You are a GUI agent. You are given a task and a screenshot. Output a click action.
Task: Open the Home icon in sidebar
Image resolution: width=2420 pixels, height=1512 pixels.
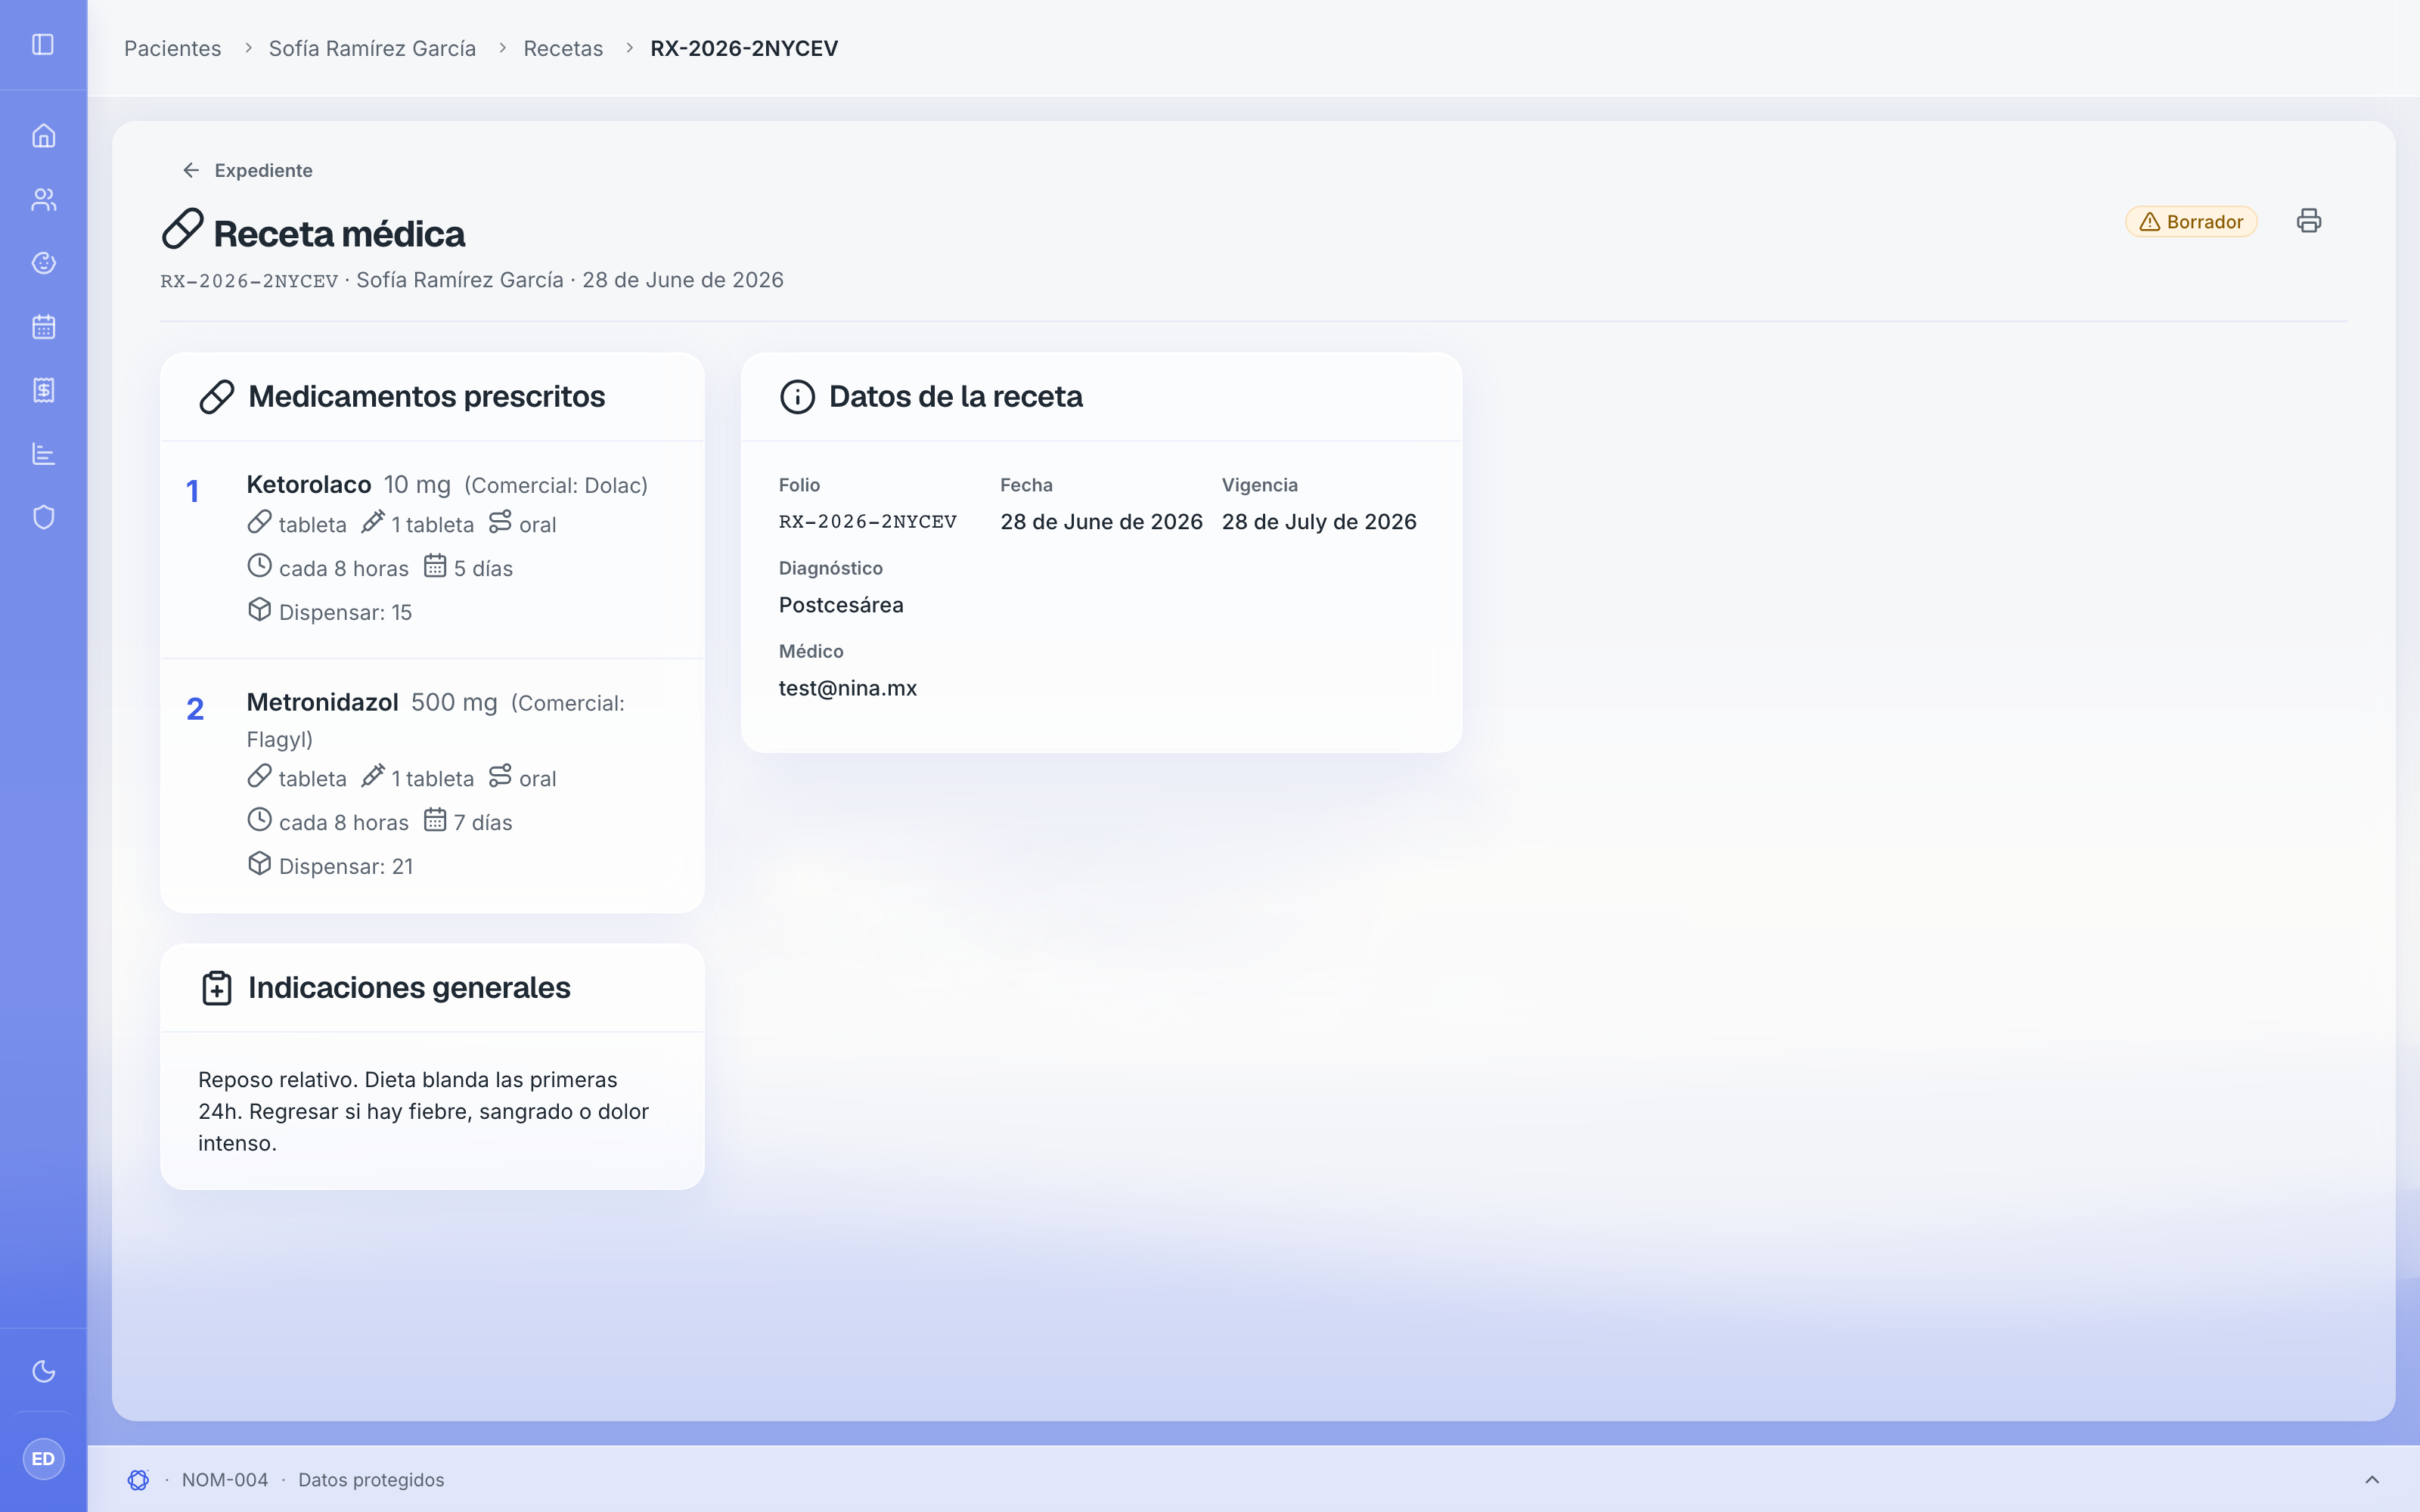tap(43, 135)
